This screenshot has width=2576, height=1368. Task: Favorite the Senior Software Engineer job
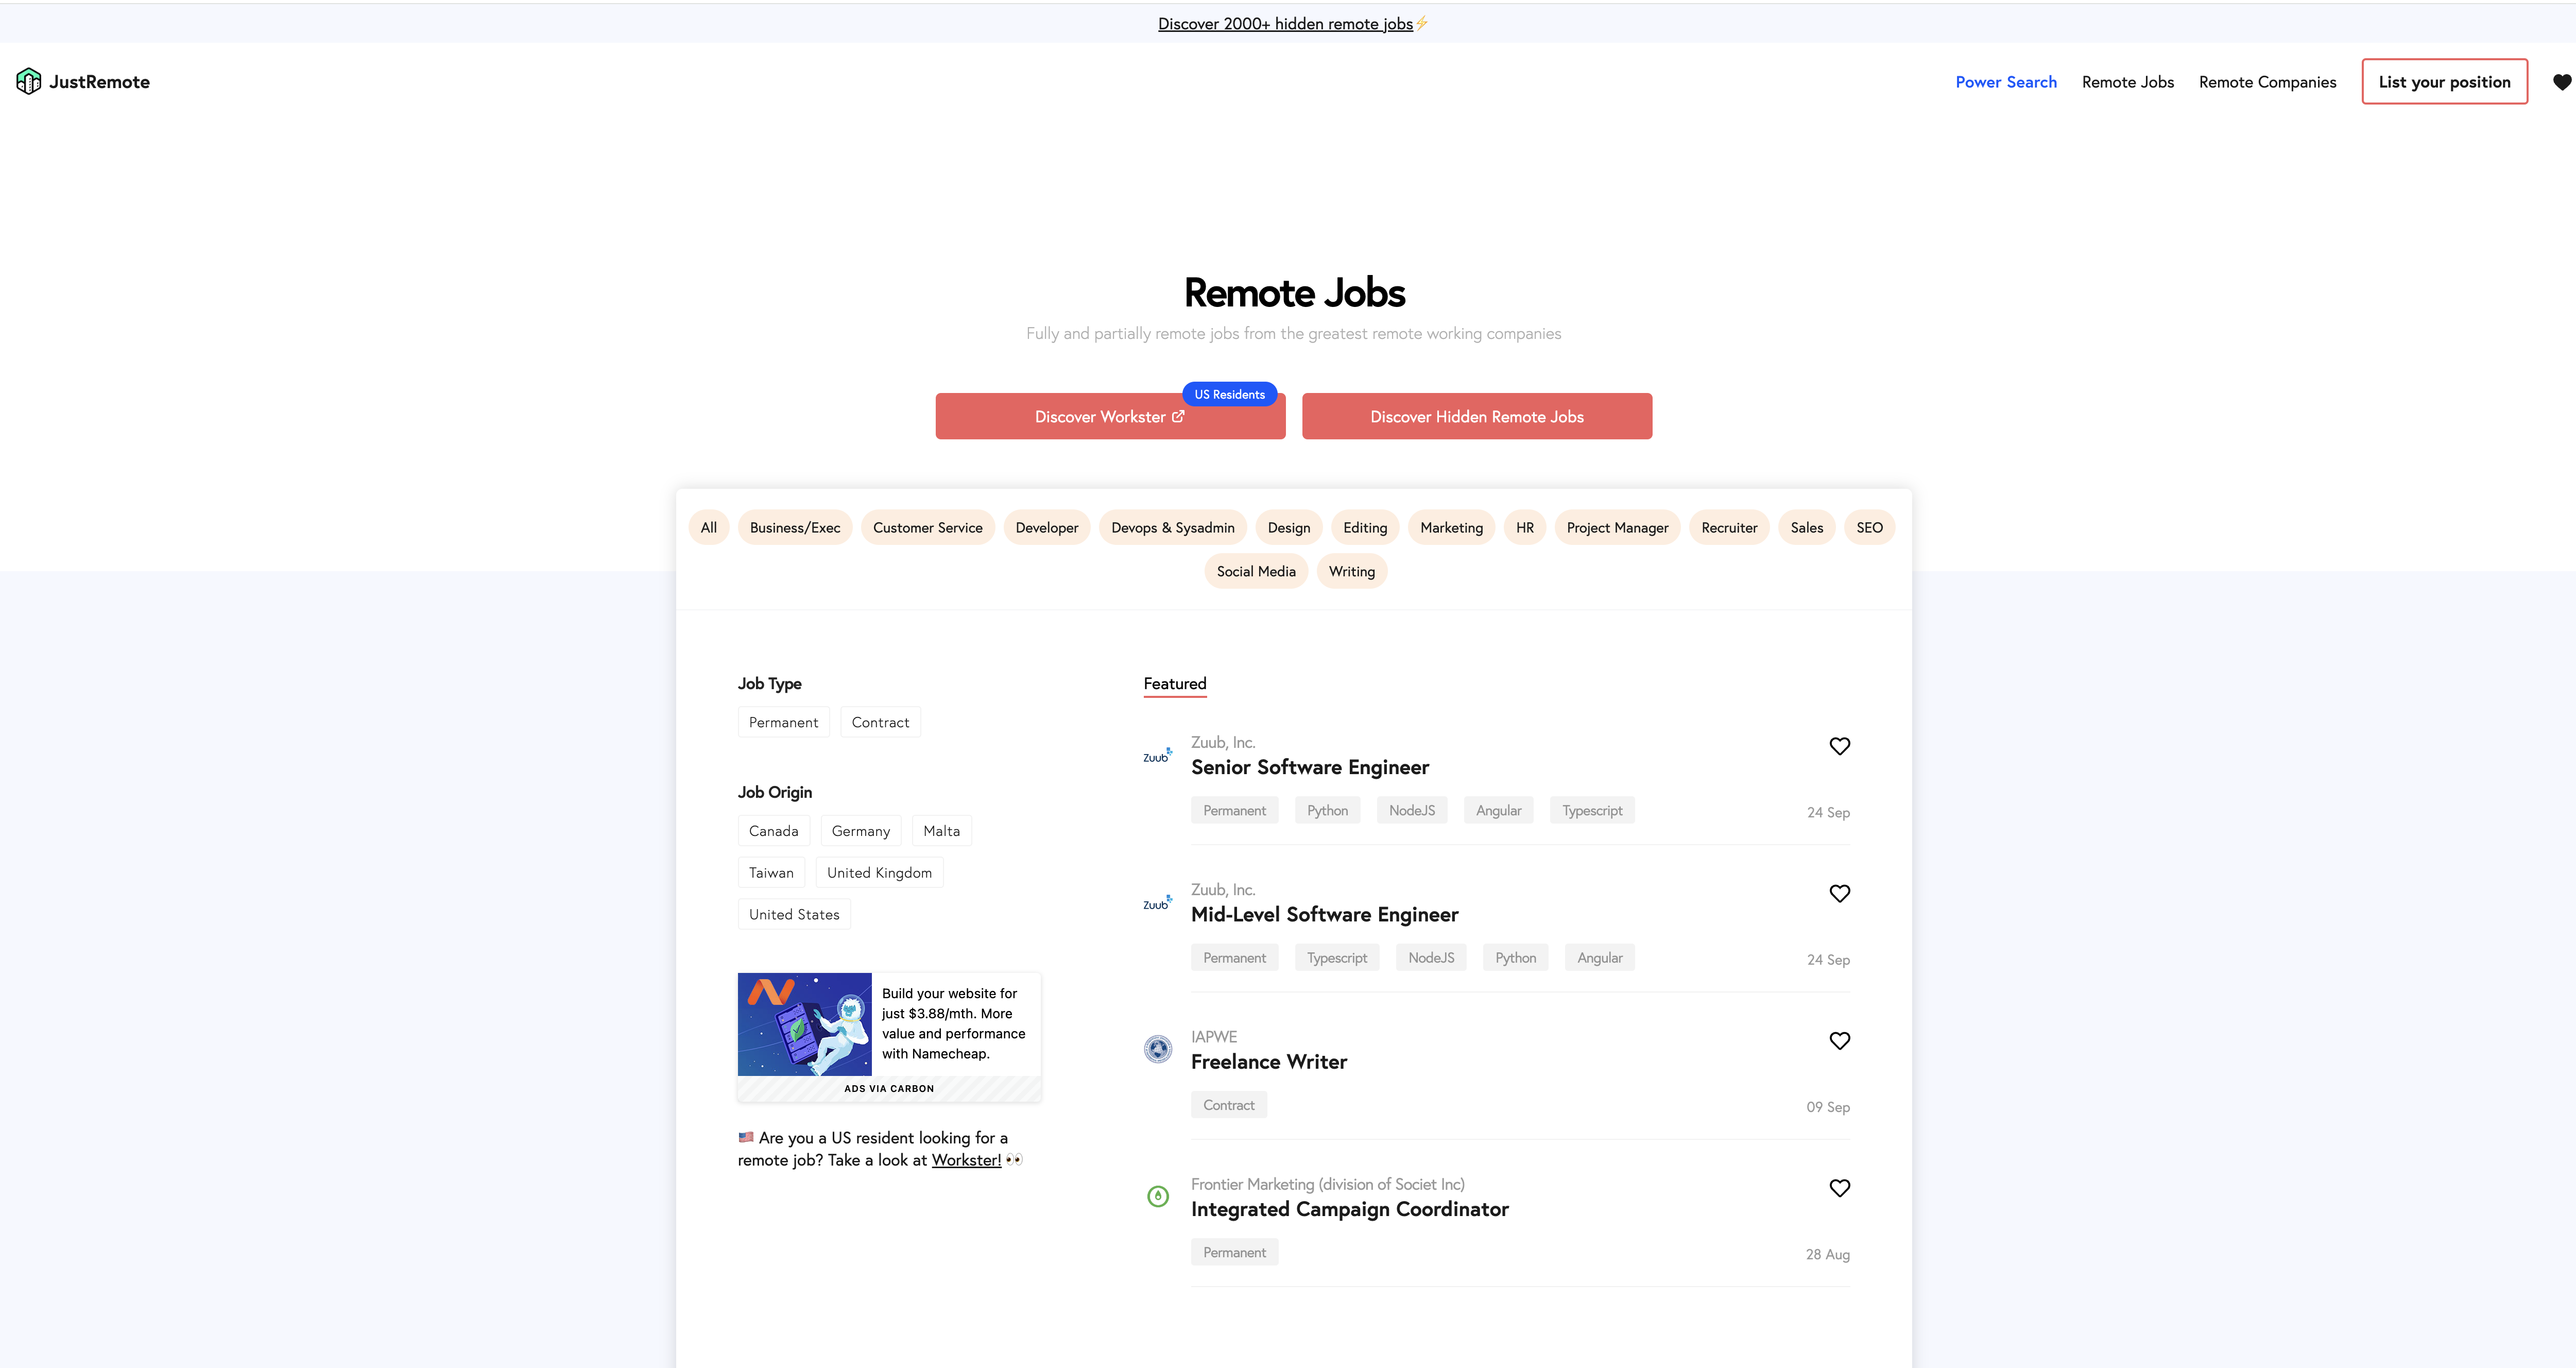(1839, 746)
